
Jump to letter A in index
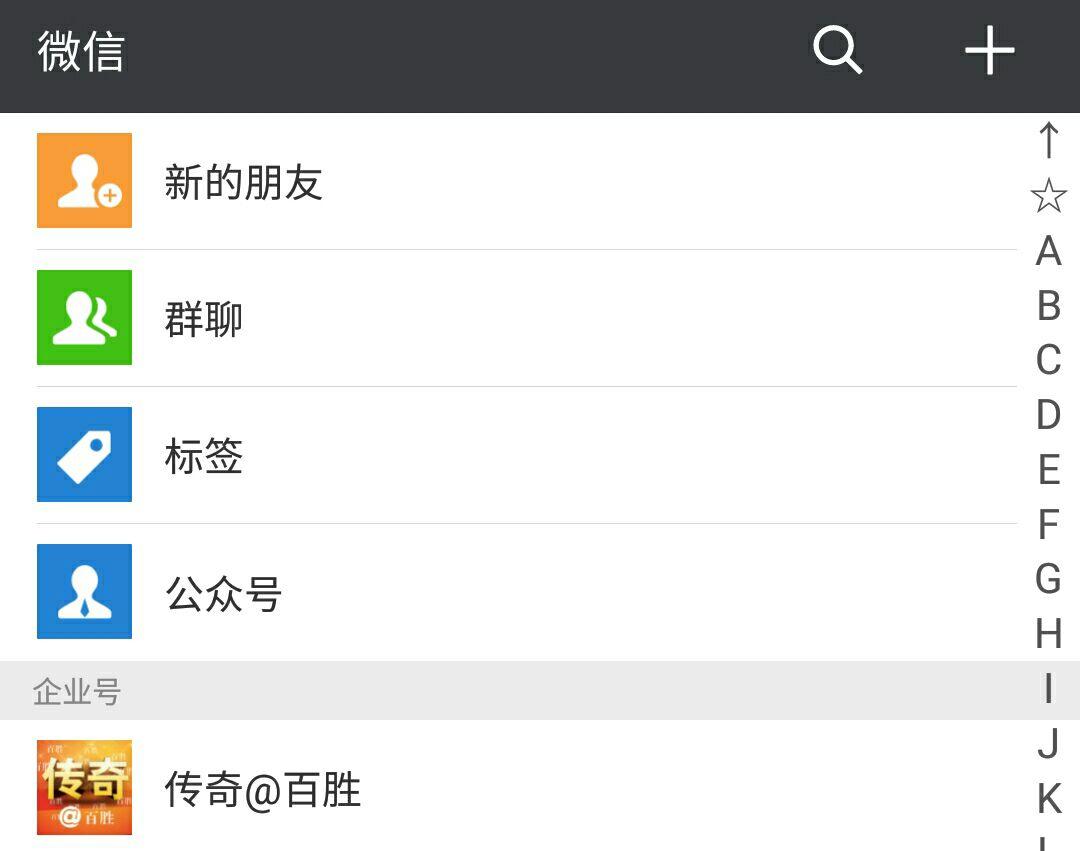point(1048,251)
